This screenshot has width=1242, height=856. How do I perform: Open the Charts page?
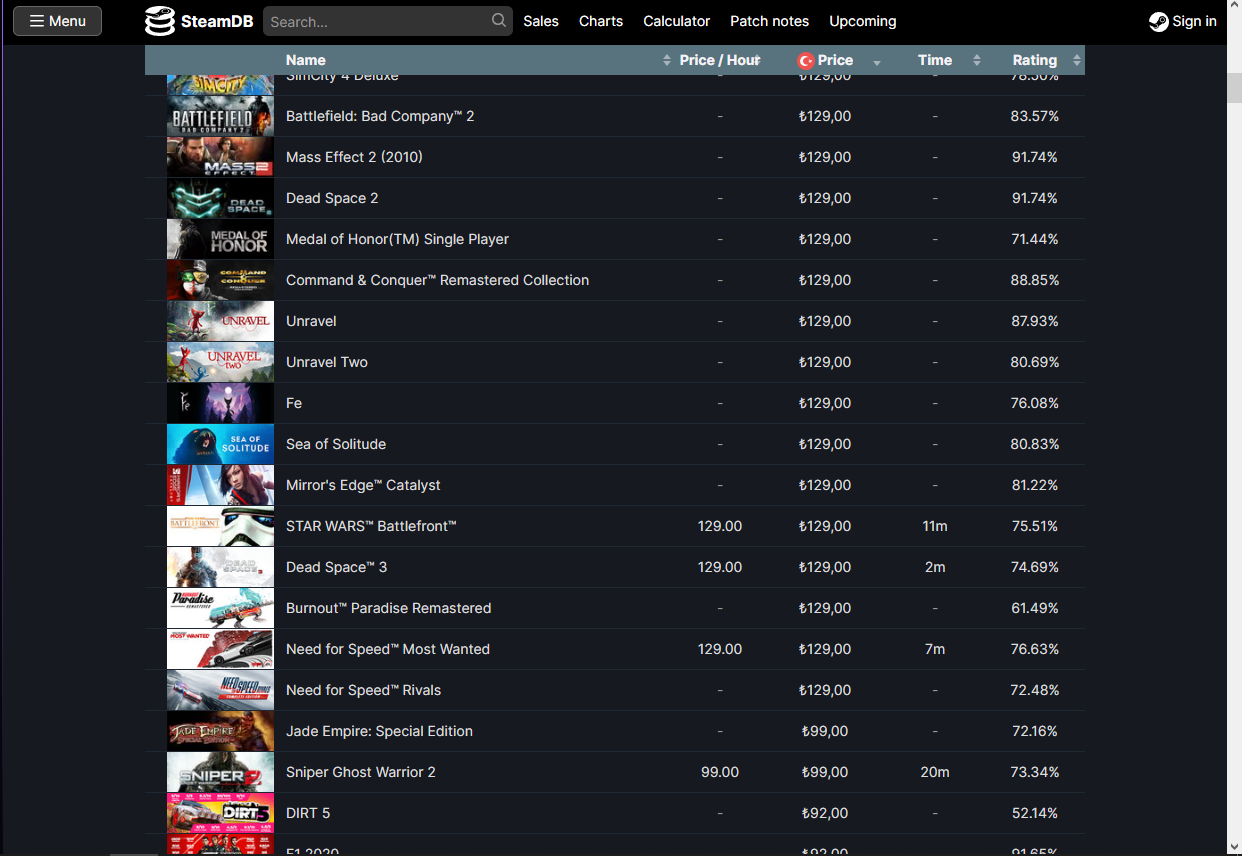point(601,21)
